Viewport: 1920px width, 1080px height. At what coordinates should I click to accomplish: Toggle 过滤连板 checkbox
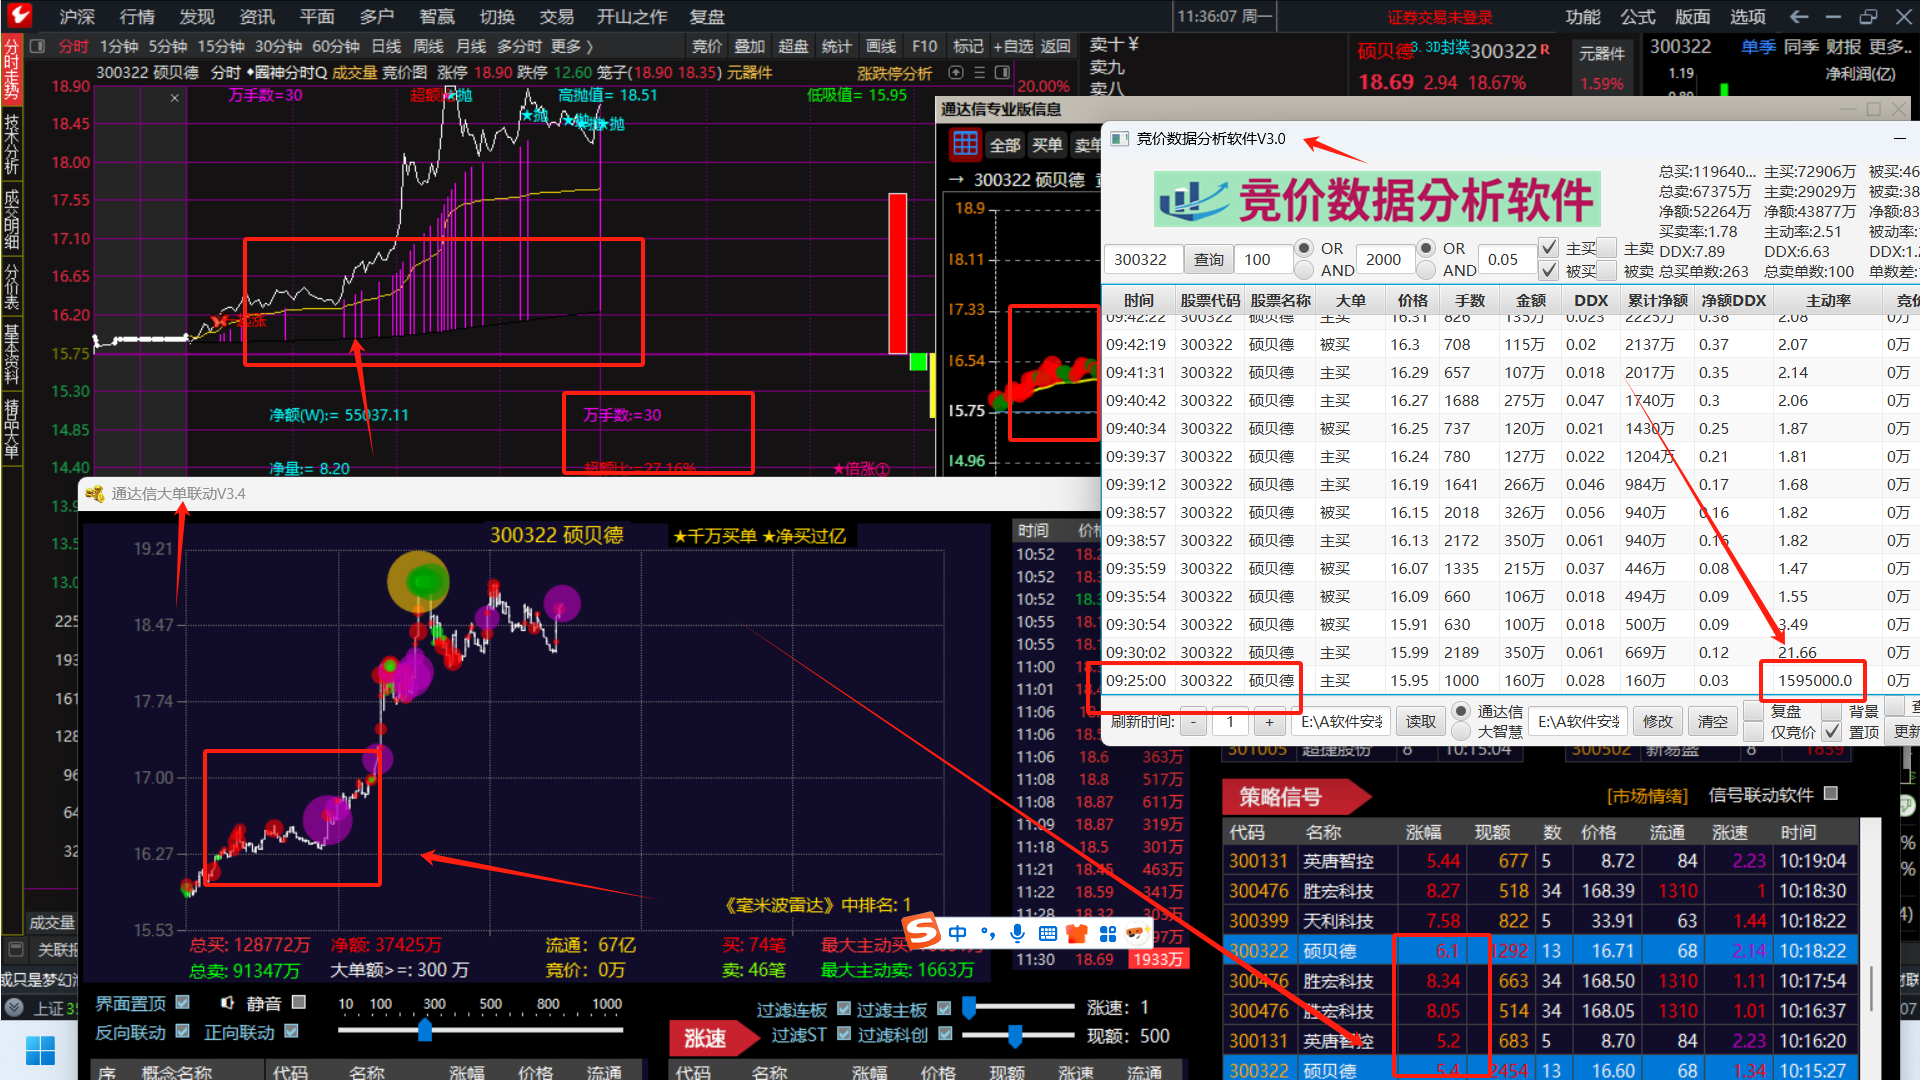click(844, 1009)
